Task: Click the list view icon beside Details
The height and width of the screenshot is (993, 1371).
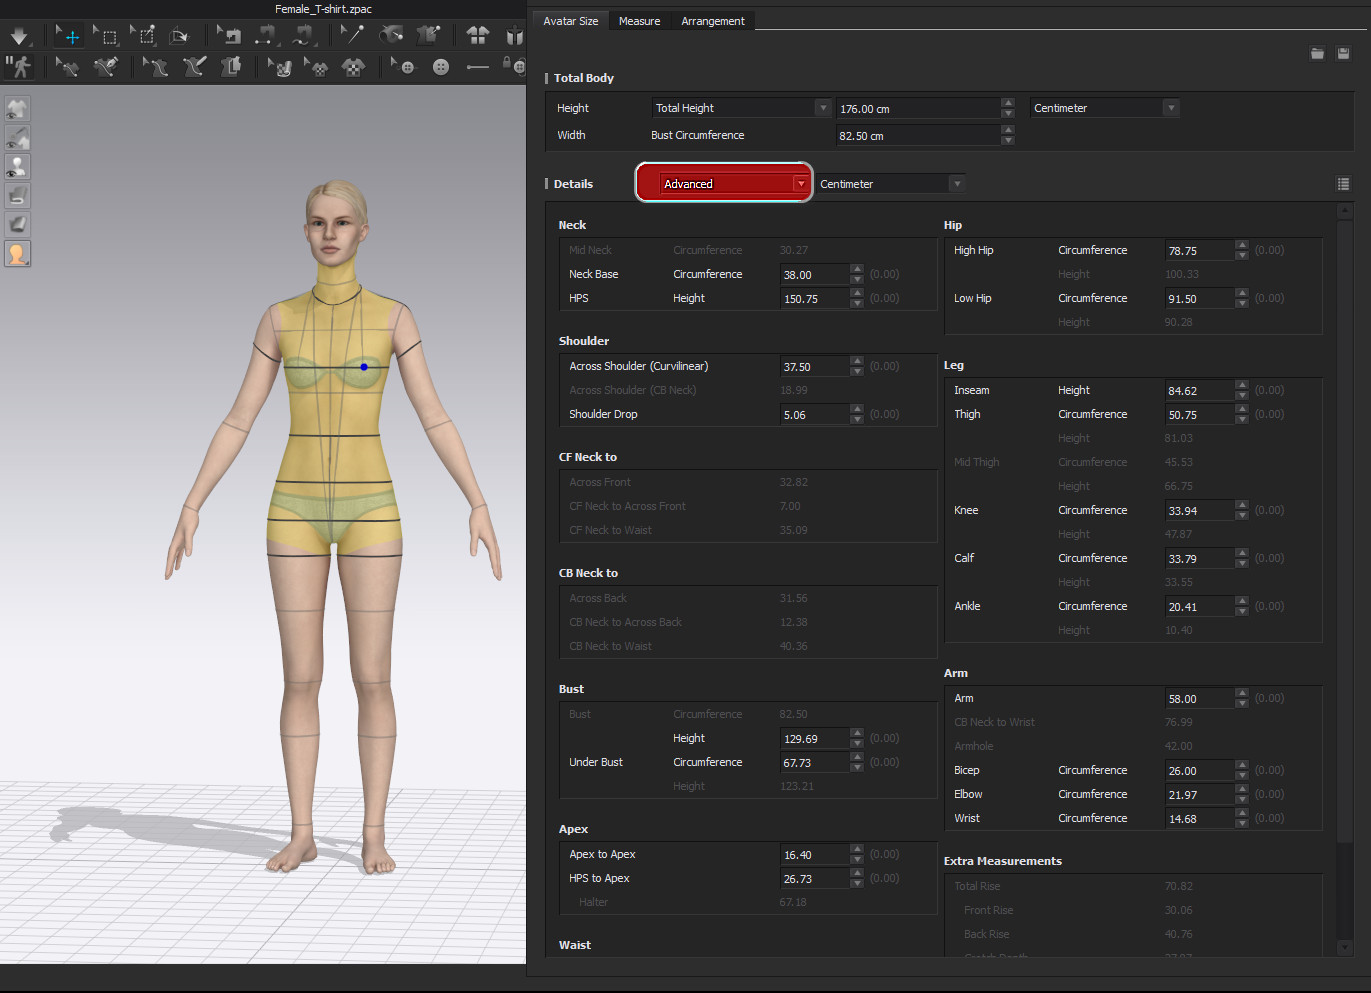Action: tap(1343, 184)
